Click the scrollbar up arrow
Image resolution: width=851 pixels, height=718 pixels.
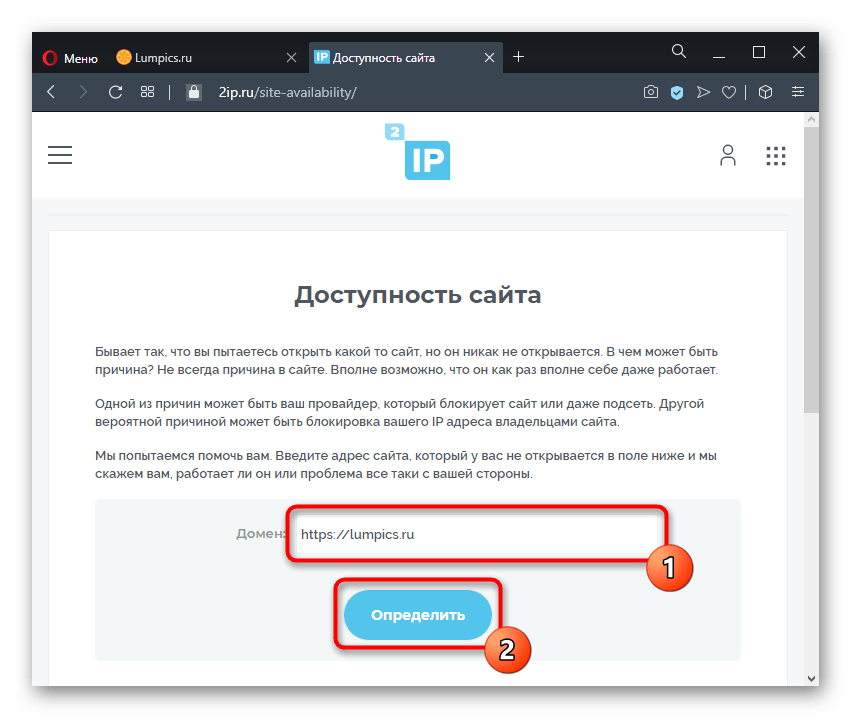(x=811, y=119)
